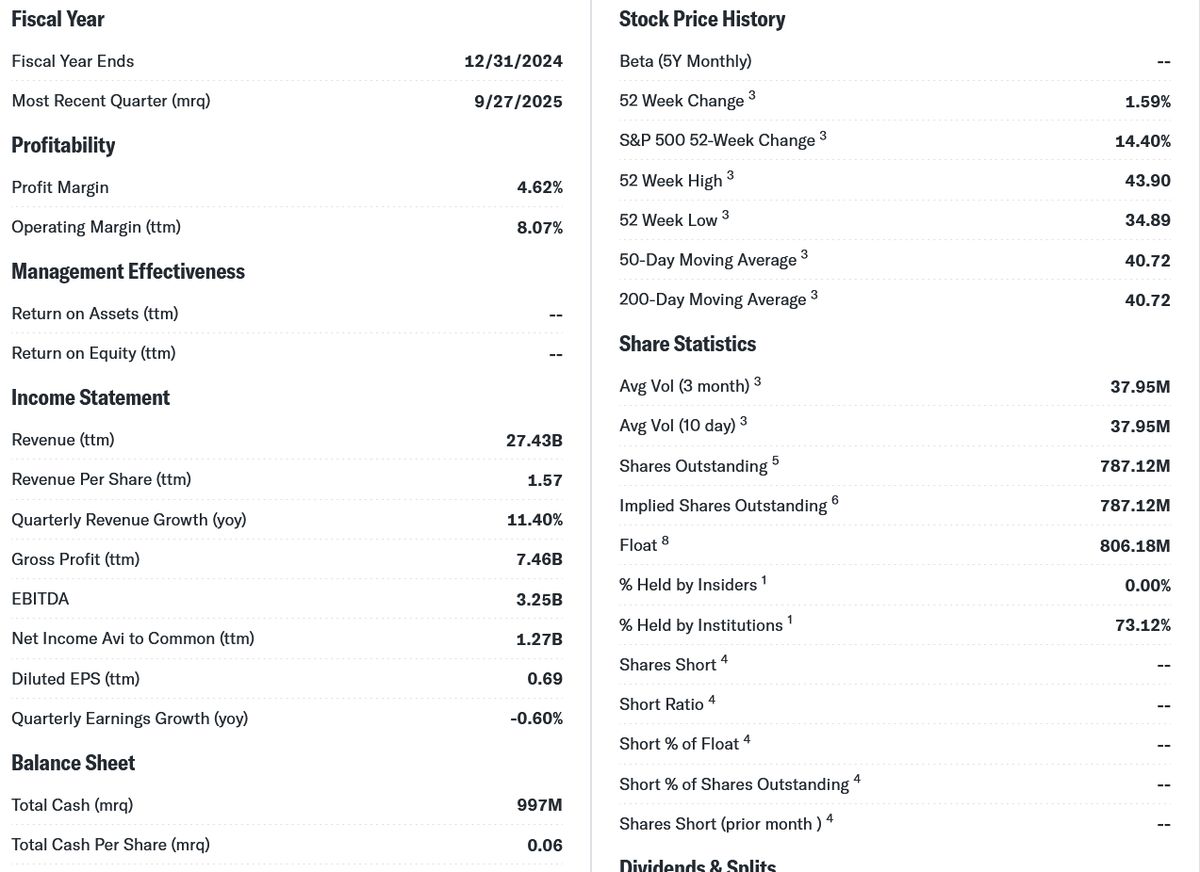The image size is (1200, 872).
Task: Click footnote 3 beside 52 Week Change
Action: coord(752,96)
